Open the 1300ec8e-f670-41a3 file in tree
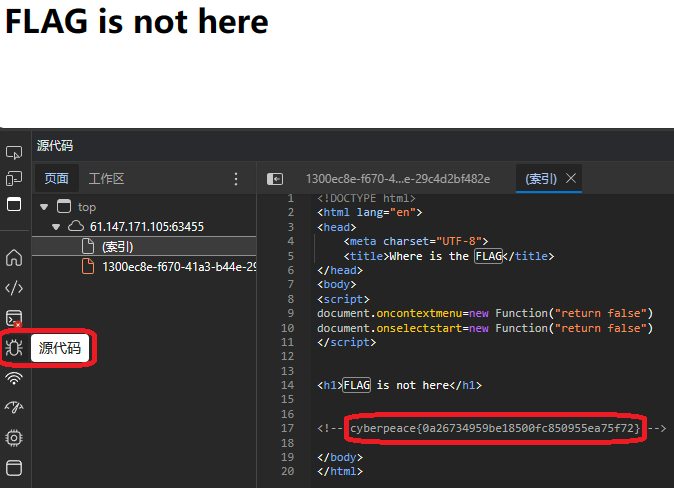This screenshot has width=674, height=488. click(x=144, y=267)
